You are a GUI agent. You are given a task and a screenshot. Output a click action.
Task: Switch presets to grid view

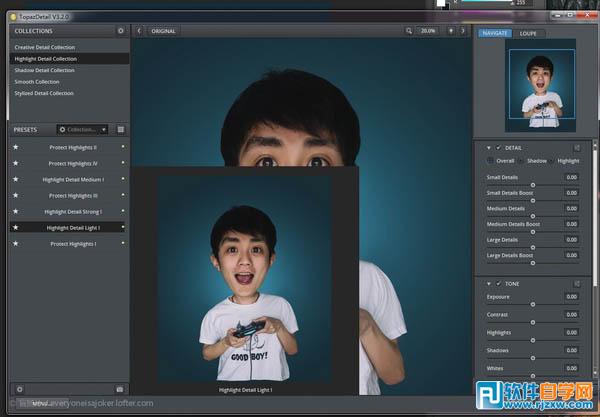coord(121,129)
